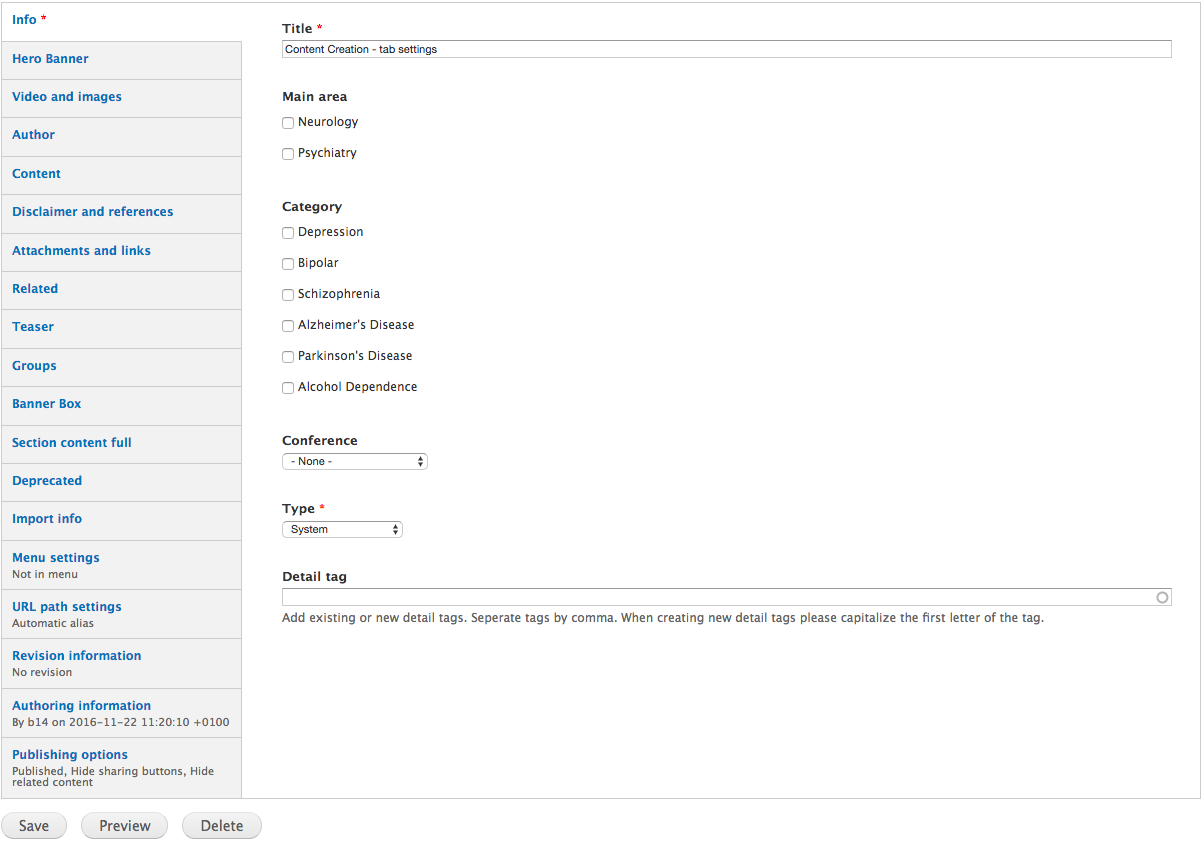
Task: Click the autocomplete circle icon in Detail tag field
Action: tap(1161, 597)
